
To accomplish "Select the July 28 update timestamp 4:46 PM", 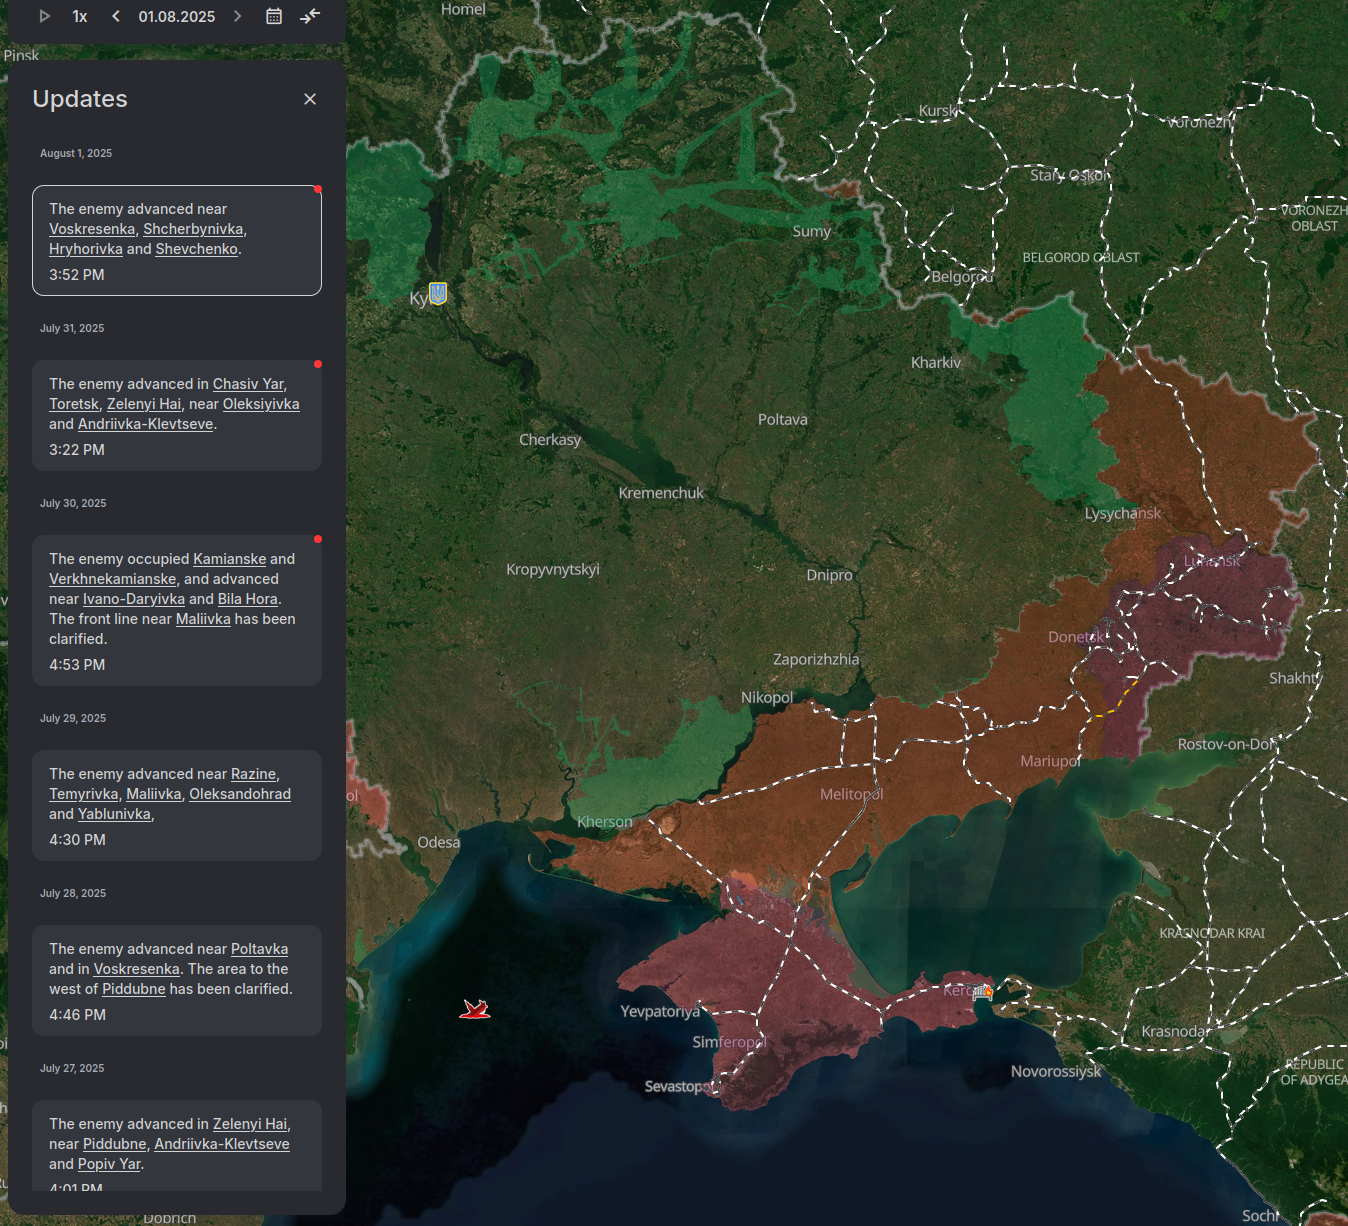I will tap(77, 1015).
